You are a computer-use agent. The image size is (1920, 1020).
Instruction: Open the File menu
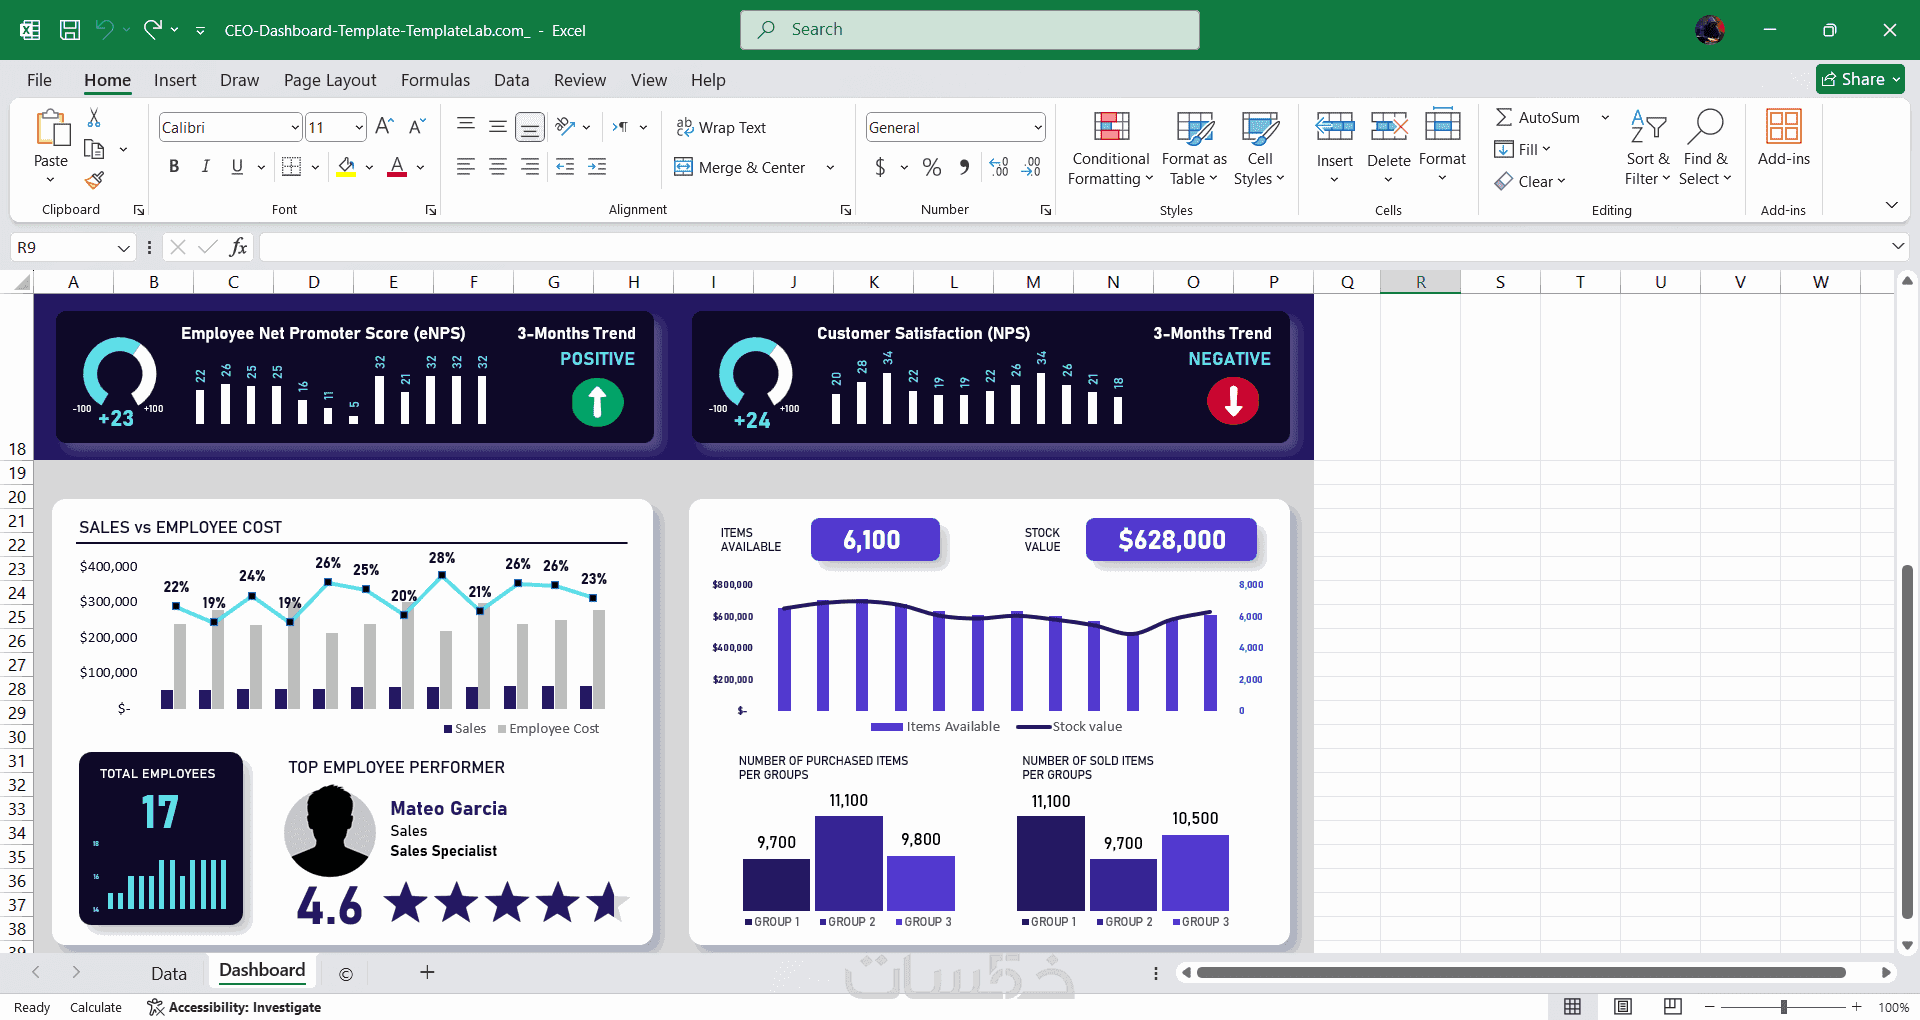pos(39,80)
